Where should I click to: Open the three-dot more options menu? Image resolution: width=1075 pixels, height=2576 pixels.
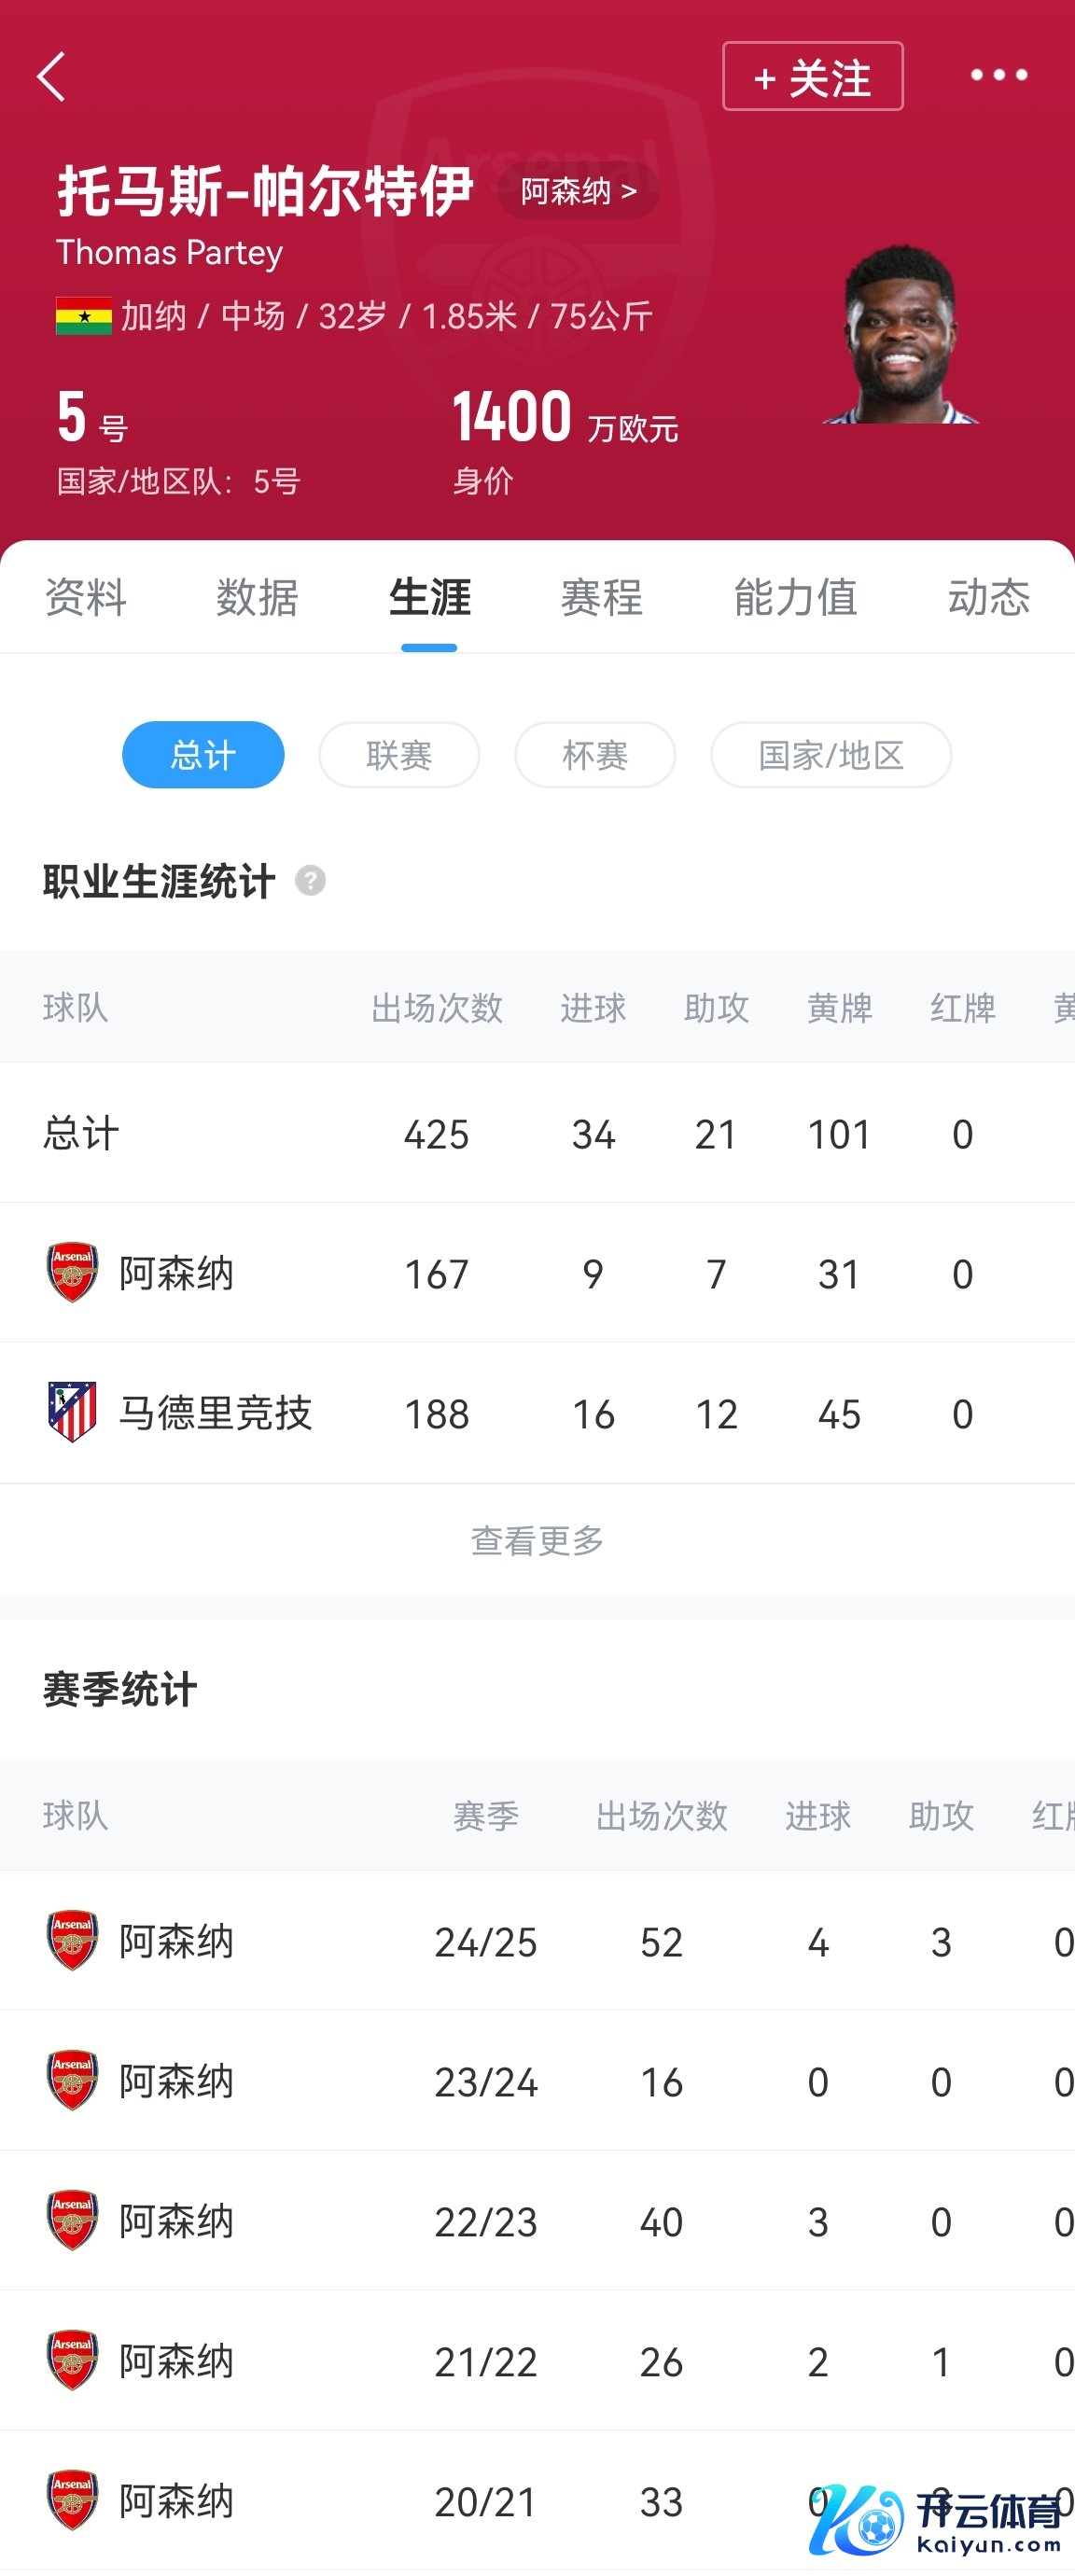(998, 75)
